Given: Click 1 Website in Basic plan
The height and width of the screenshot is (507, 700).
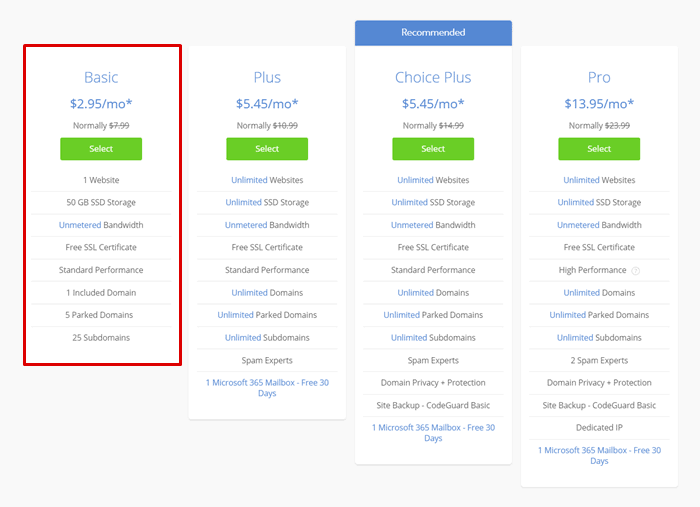Looking at the screenshot, I should (101, 180).
